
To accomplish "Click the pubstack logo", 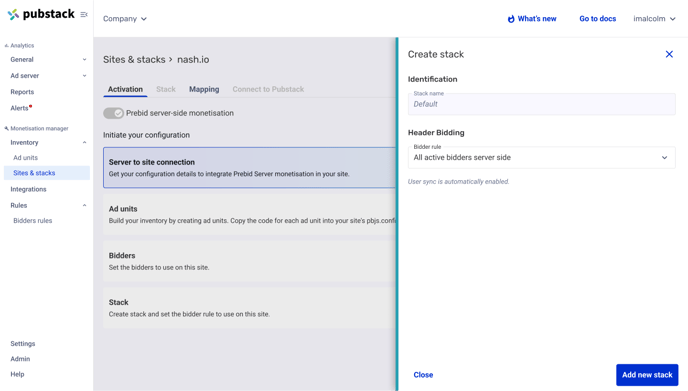I will coord(41,14).
